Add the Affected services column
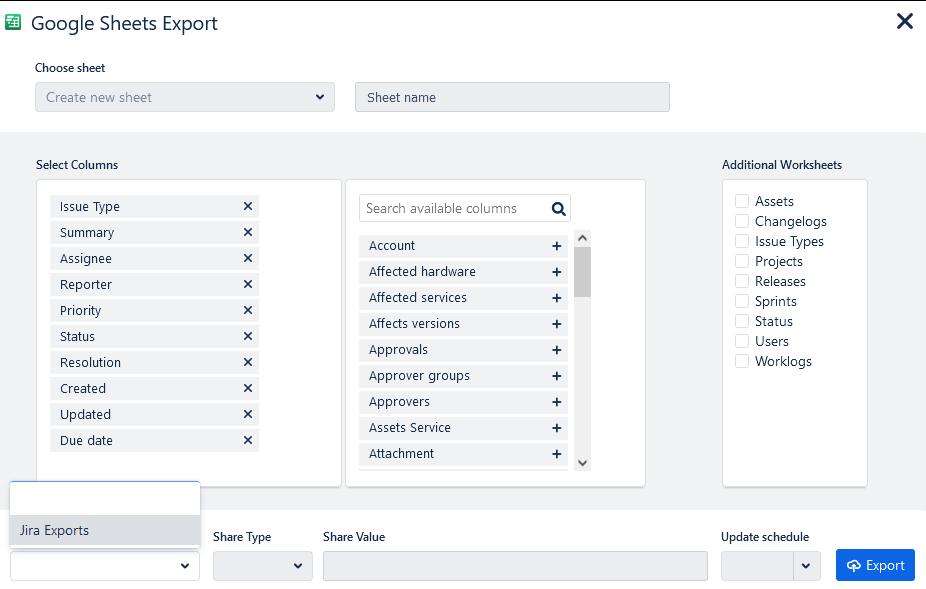926x589 pixels. 557,298
